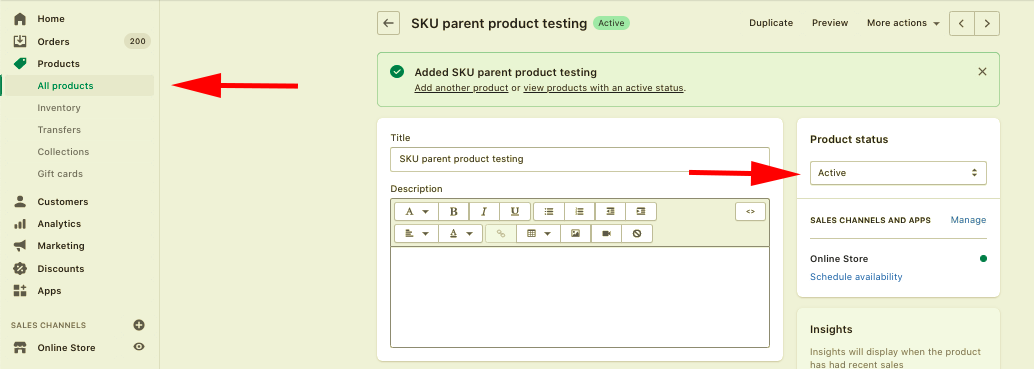Open Marketing in the sidebar
1034x369 pixels.
(x=61, y=246)
